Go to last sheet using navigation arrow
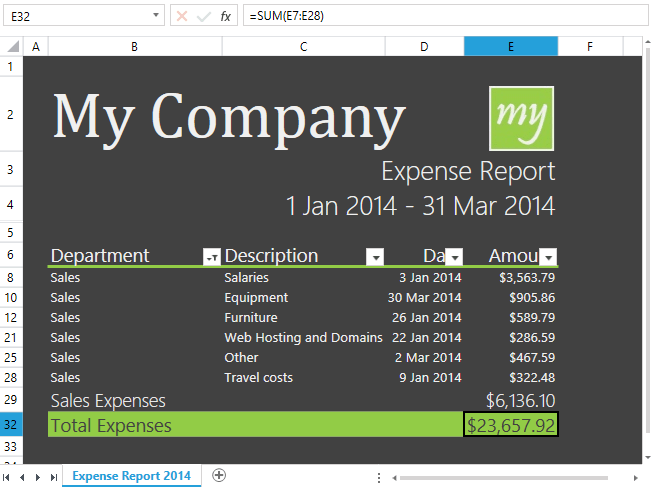The image size is (653, 488). pyautogui.click(x=51, y=476)
